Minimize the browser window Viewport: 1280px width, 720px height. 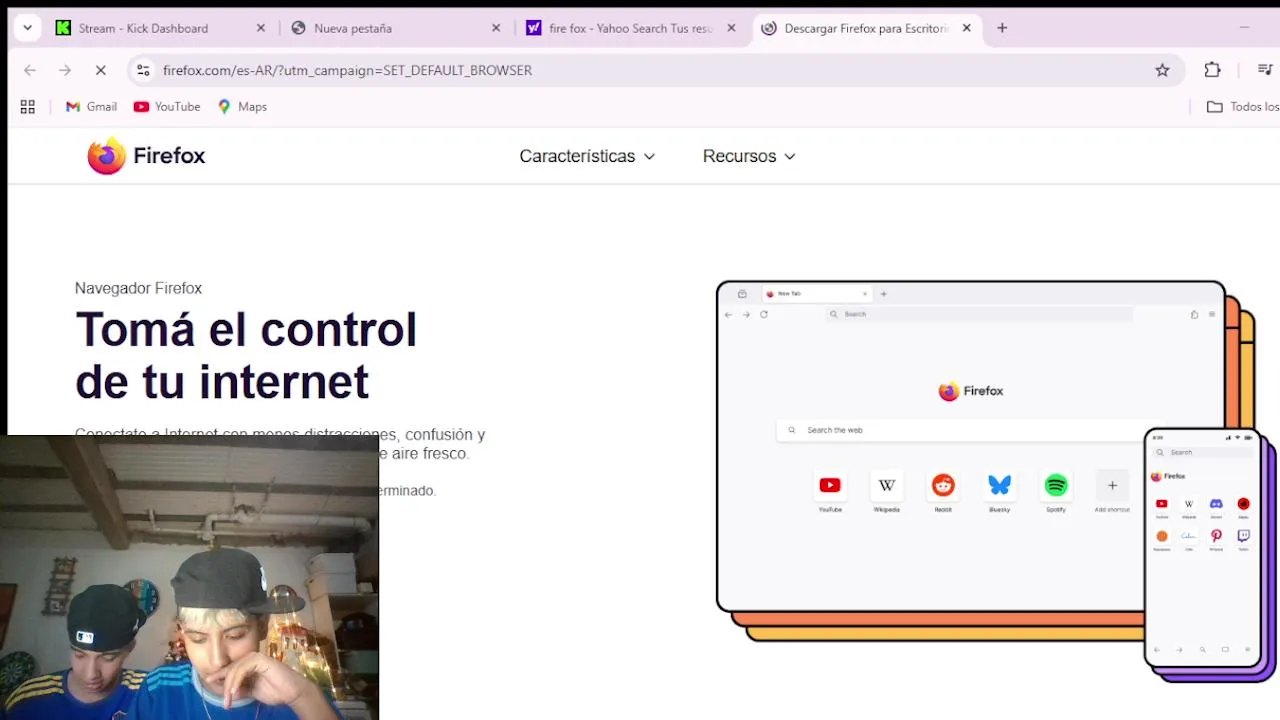(x=1244, y=28)
